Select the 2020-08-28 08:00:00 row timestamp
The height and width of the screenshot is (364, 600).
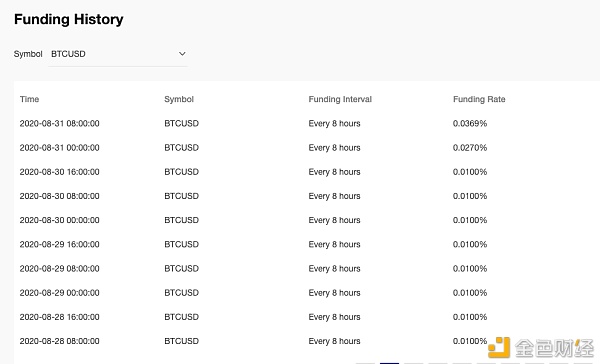(59, 341)
